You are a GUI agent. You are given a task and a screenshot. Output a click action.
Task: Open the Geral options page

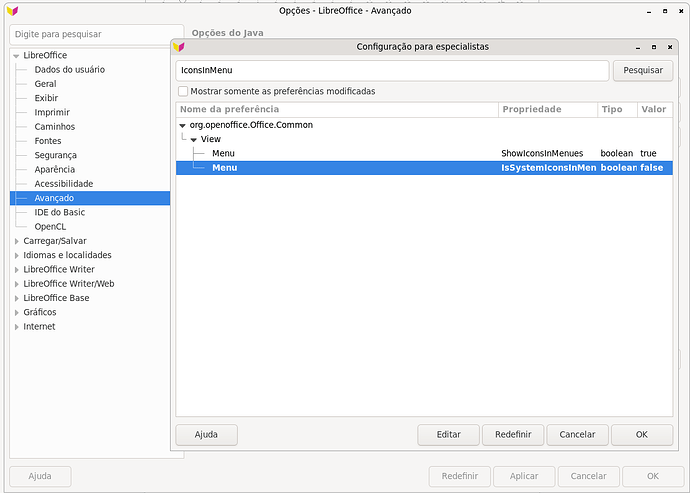tap(45, 84)
